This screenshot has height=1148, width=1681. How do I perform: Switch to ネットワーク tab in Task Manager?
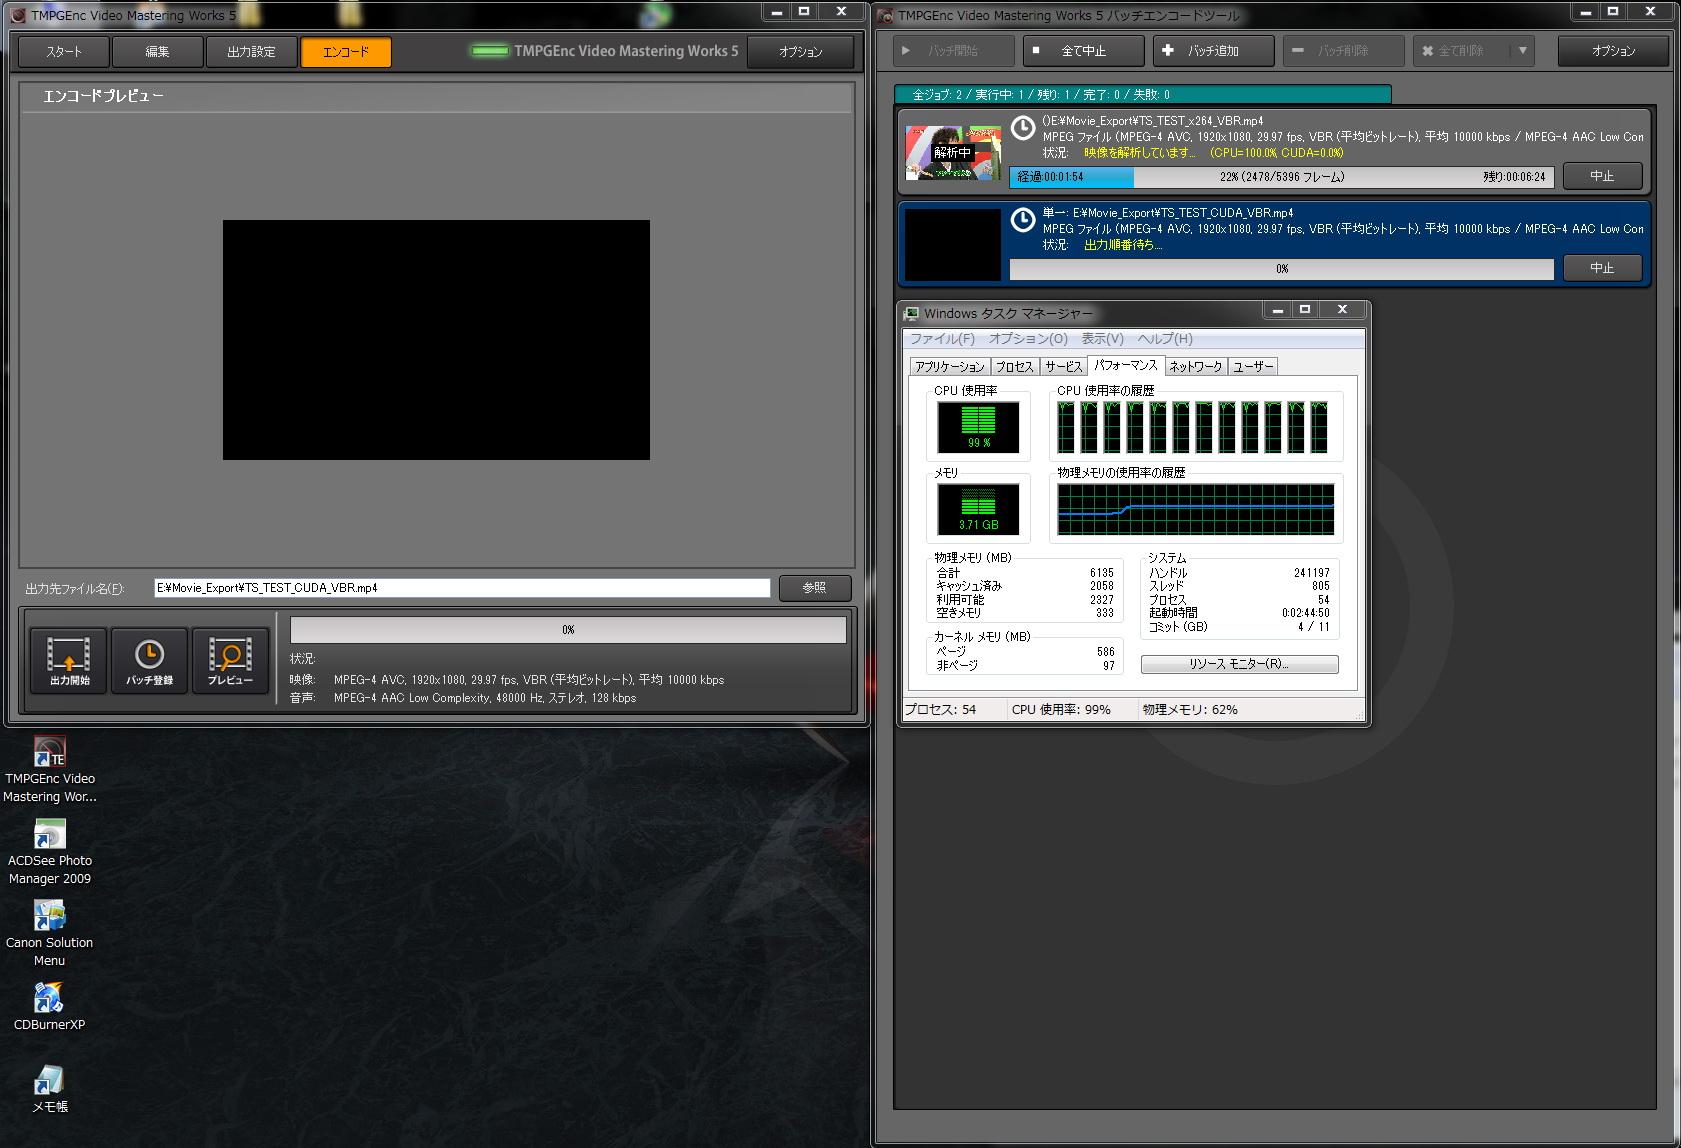1196,367
